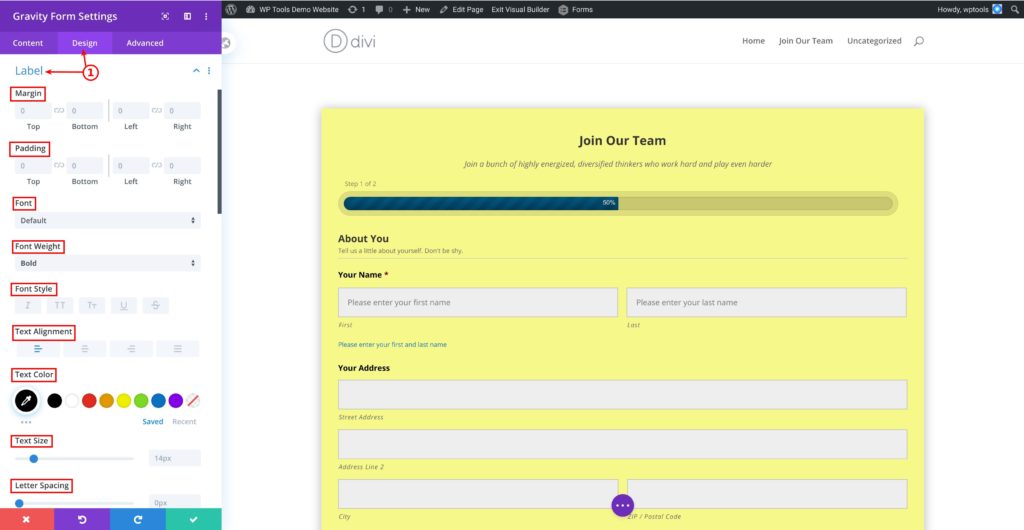Choose the red text color swatch
Viewport: 1024px width, 530px height.
point(89,401)
